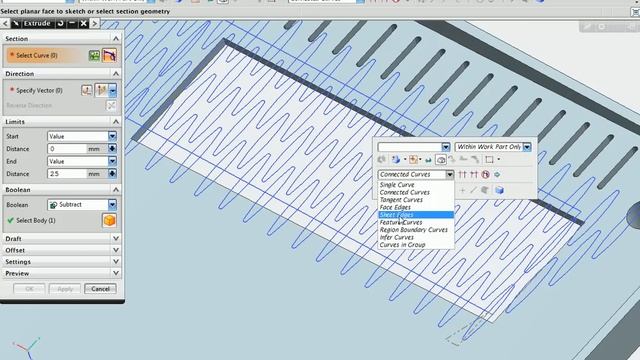Image resolution: width=640 pixels, height=360 pixels.
Task: Collapse the Limits group
Action: coord(116,122)
